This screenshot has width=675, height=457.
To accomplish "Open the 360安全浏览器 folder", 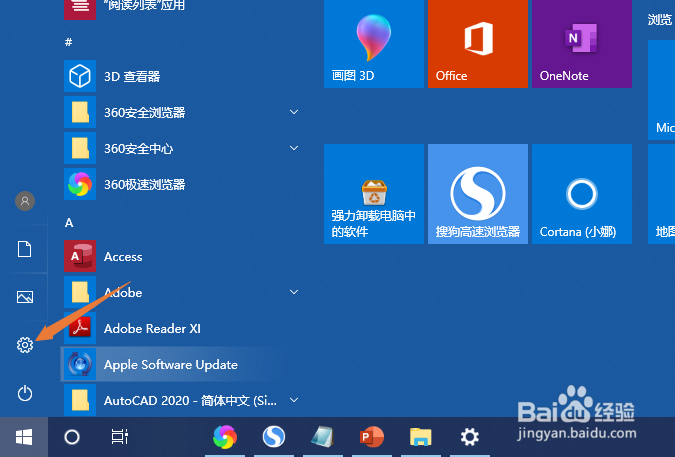I will pos(181,112).
